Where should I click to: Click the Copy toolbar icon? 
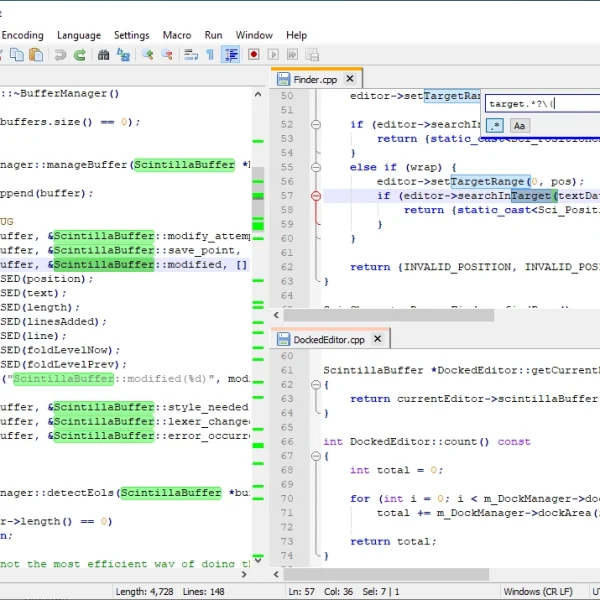tap(17, 55)
